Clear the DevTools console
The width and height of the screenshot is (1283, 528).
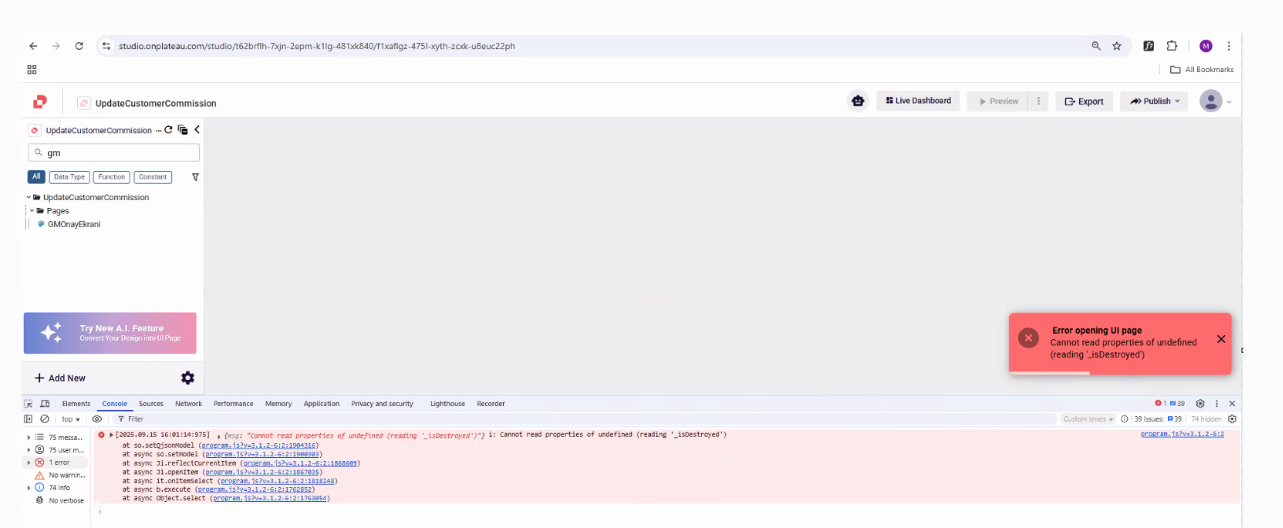[x=44, y=419]
